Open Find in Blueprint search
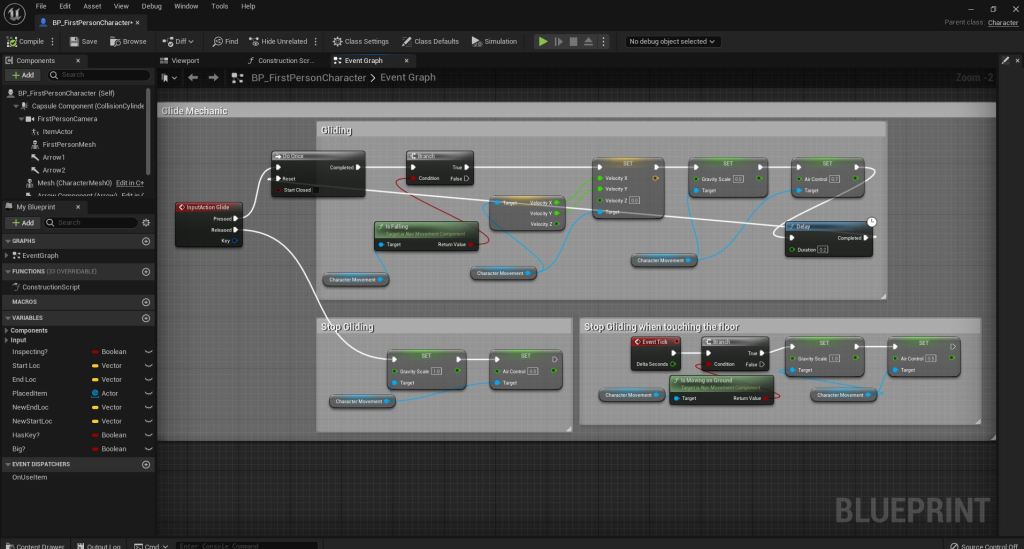The image size is (1024, 549). [225, 41]
